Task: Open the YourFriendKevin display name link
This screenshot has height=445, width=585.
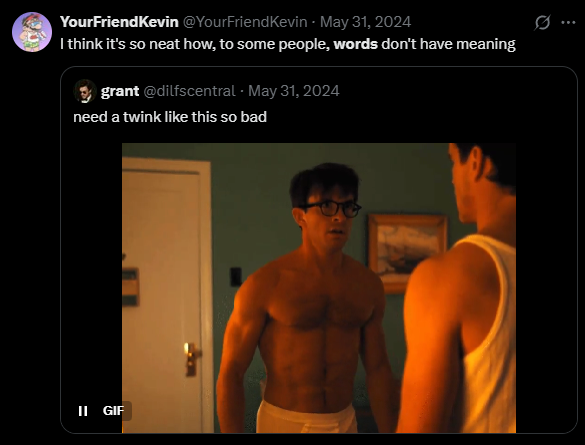Action: 119,22
